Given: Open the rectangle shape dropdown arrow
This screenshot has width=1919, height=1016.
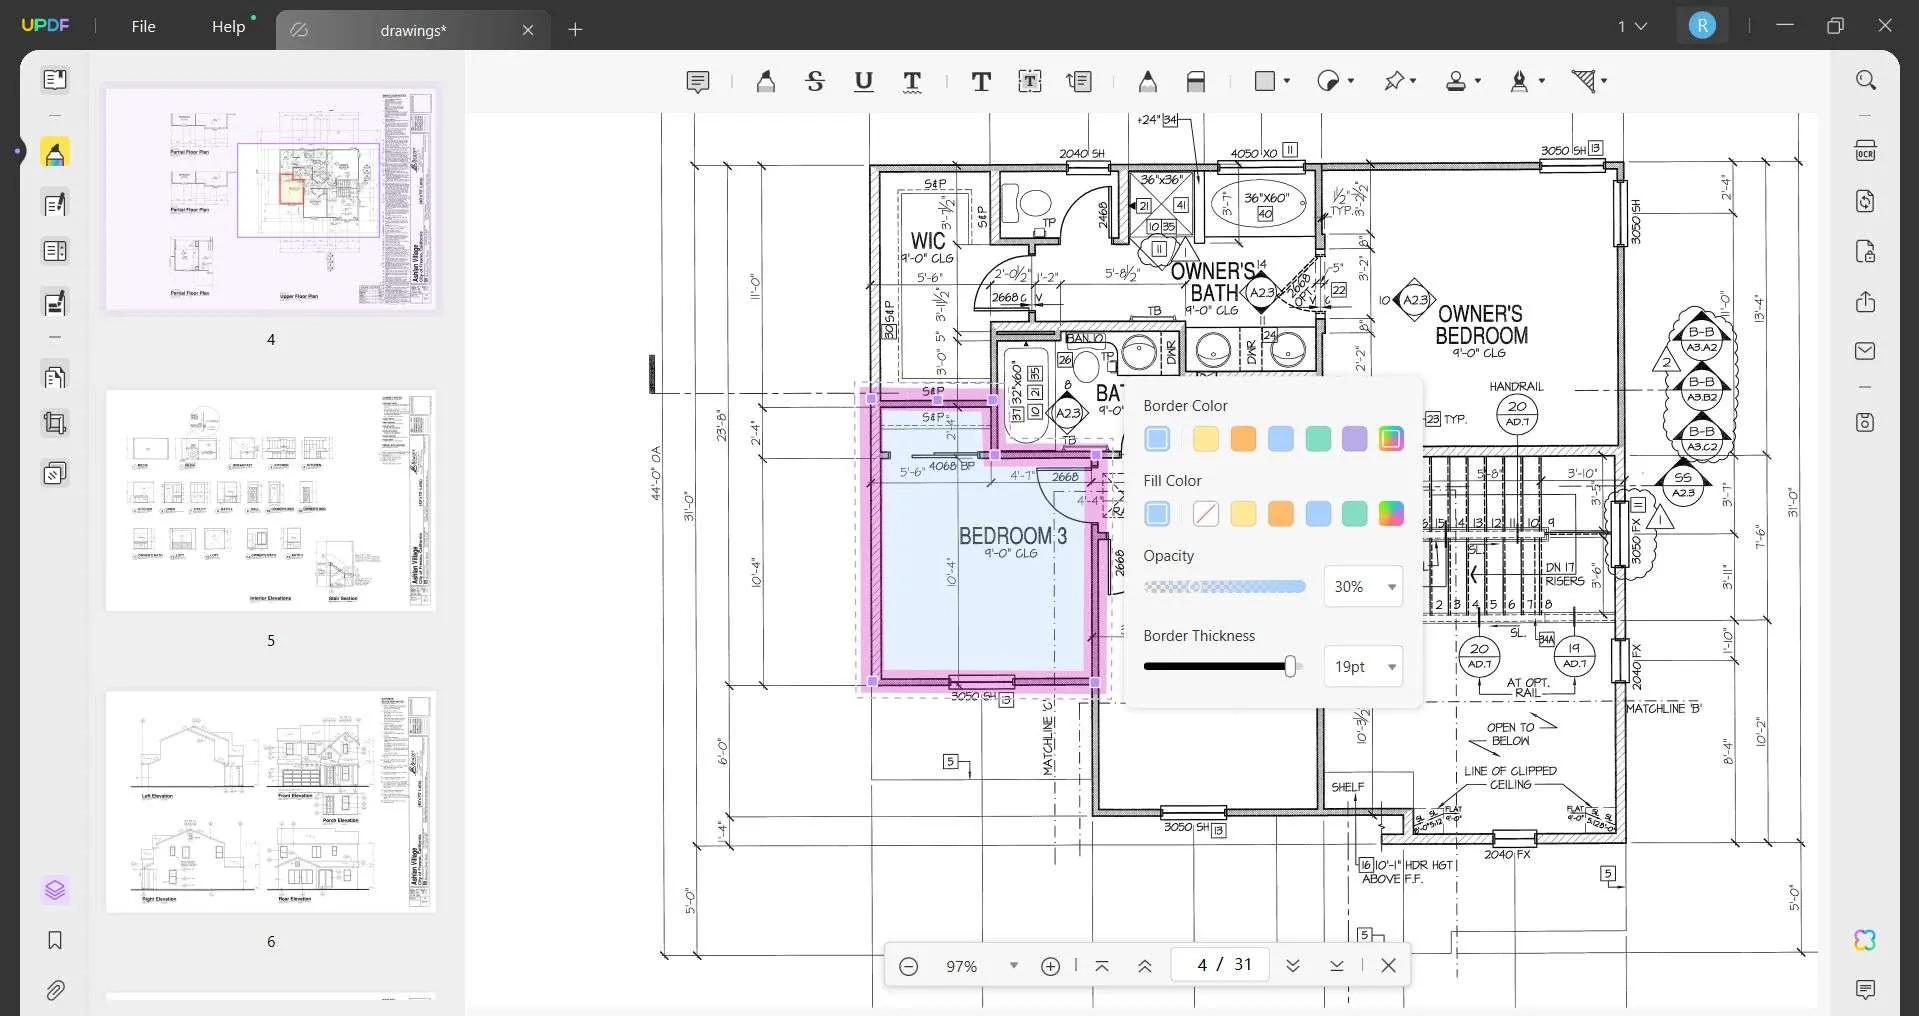Looking at the screenshot, I should 1287,81.
